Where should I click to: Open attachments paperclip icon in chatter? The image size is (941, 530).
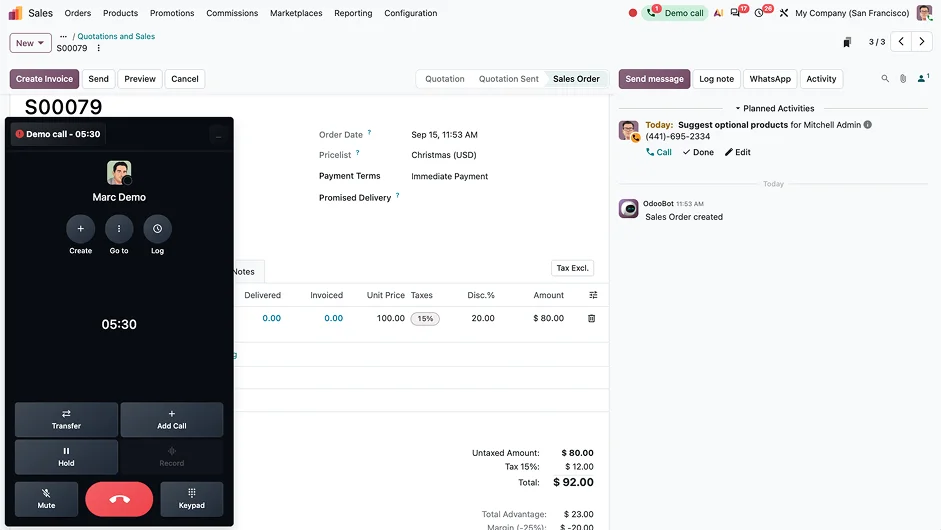pyautogui.click(x=903, y=79)
